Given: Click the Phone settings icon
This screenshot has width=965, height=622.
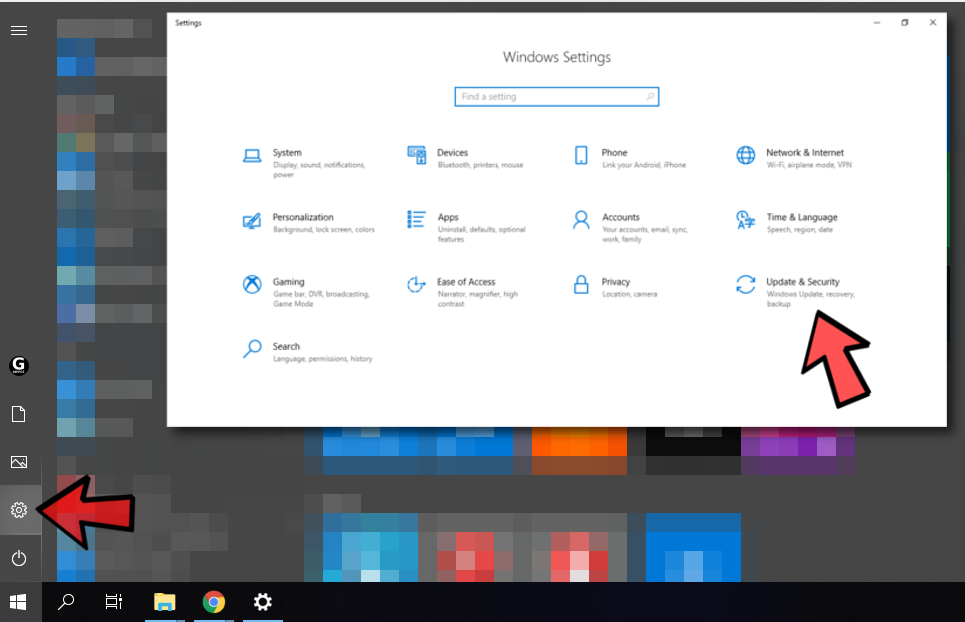Looking at the screenshot, I should pos(581,155).
